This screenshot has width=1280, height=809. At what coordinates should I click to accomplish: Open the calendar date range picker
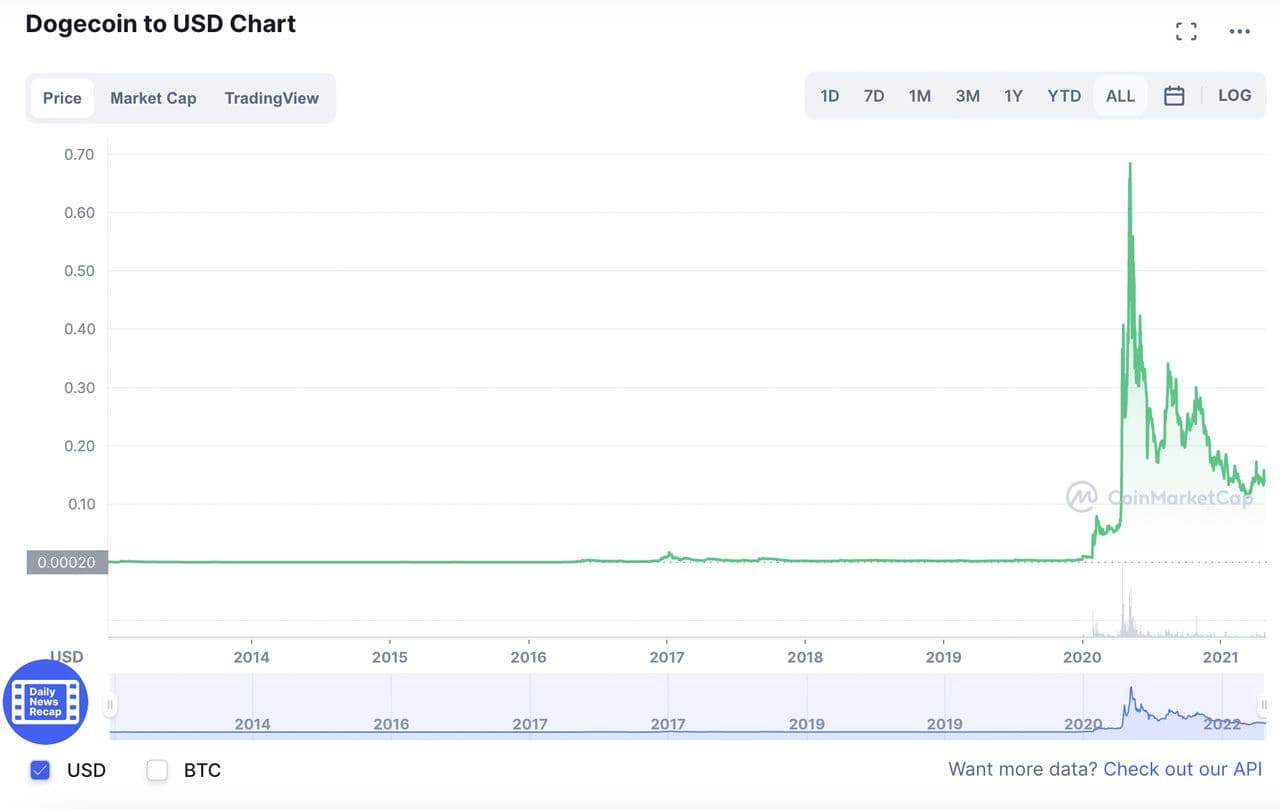coord(1174,96)
